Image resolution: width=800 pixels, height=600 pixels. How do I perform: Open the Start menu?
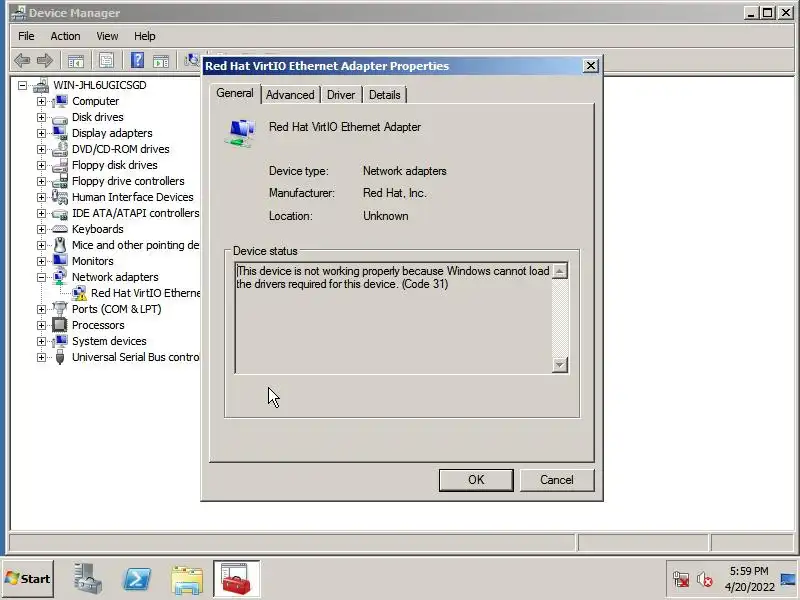pos(28,579)
